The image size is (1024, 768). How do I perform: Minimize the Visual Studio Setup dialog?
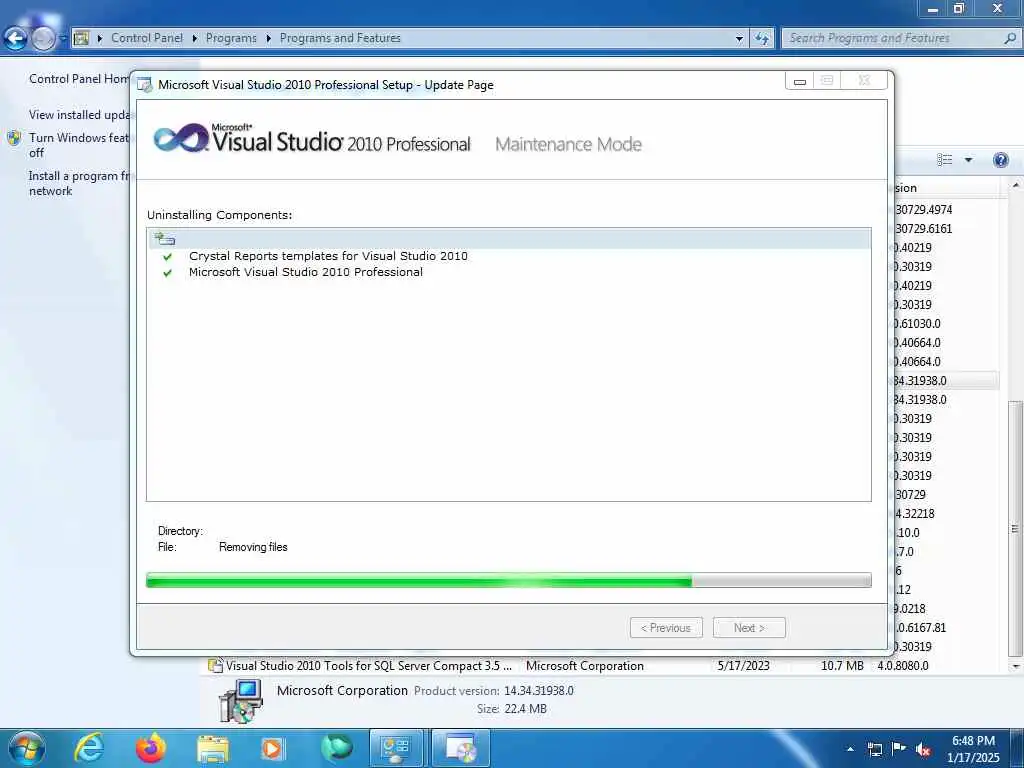coord(799,81)
